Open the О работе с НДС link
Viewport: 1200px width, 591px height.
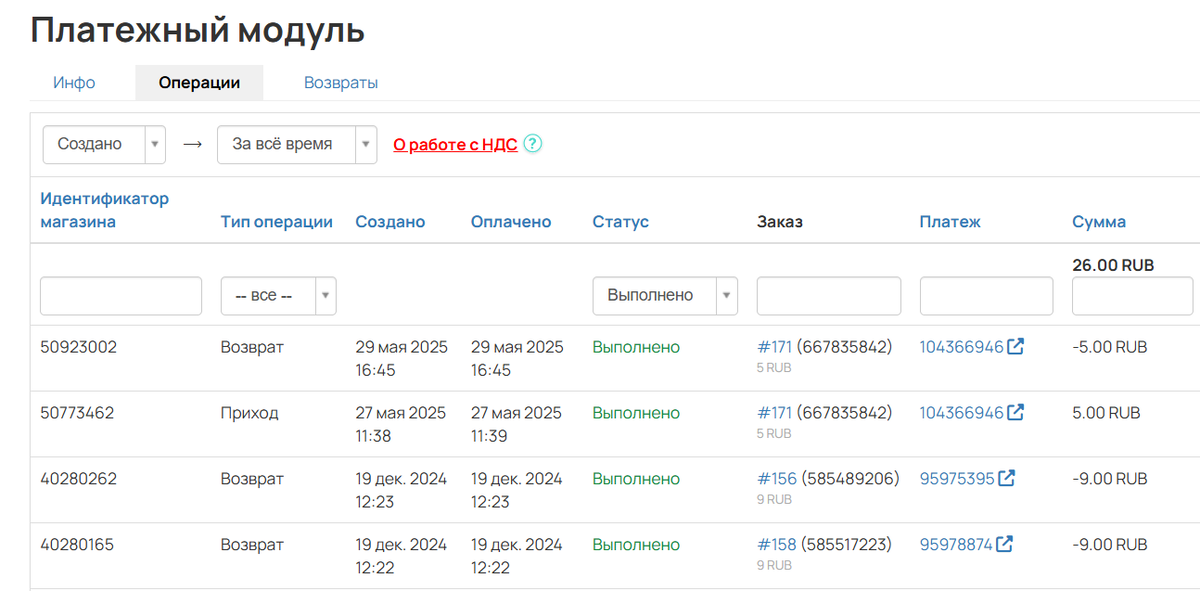[x=455, y=144]
